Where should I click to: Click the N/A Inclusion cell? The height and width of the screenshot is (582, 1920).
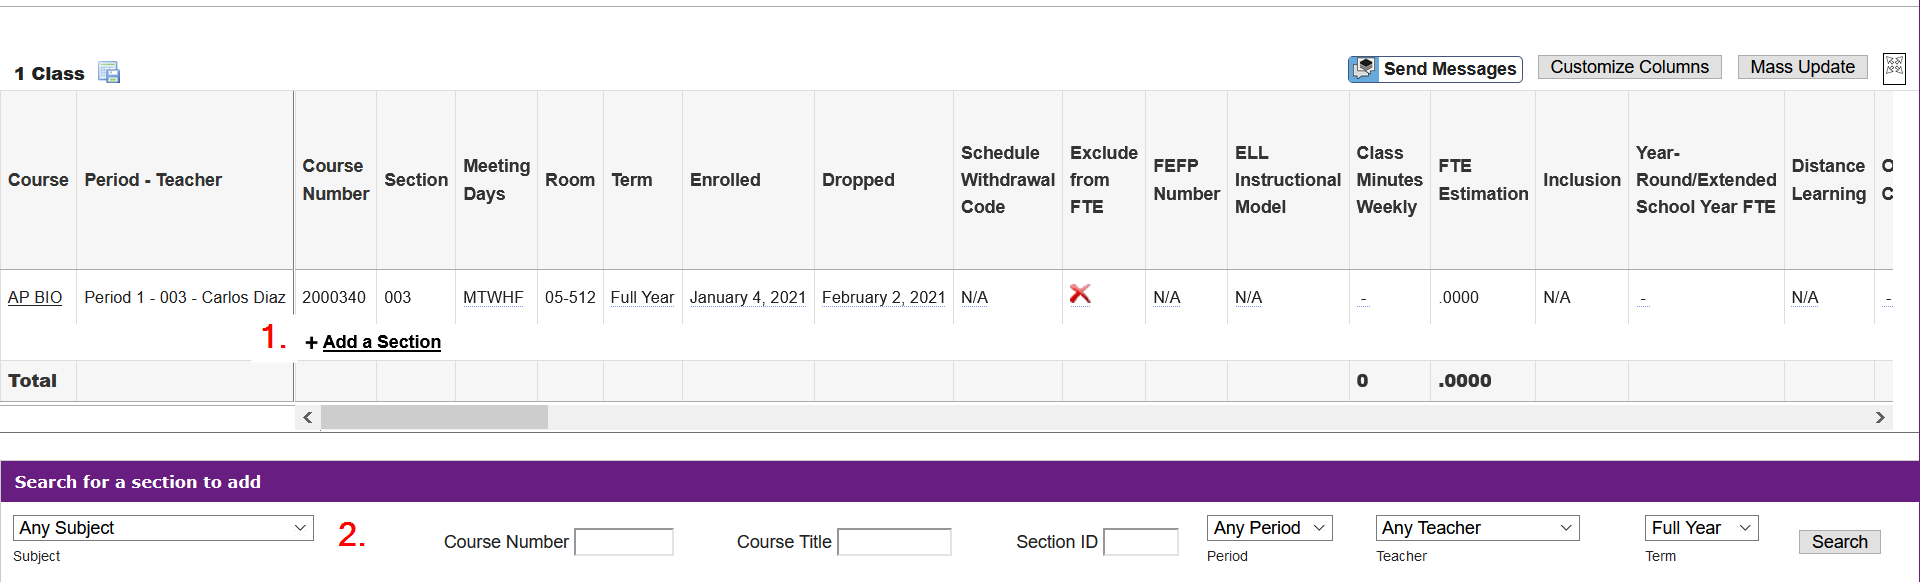coord(1557,297)
